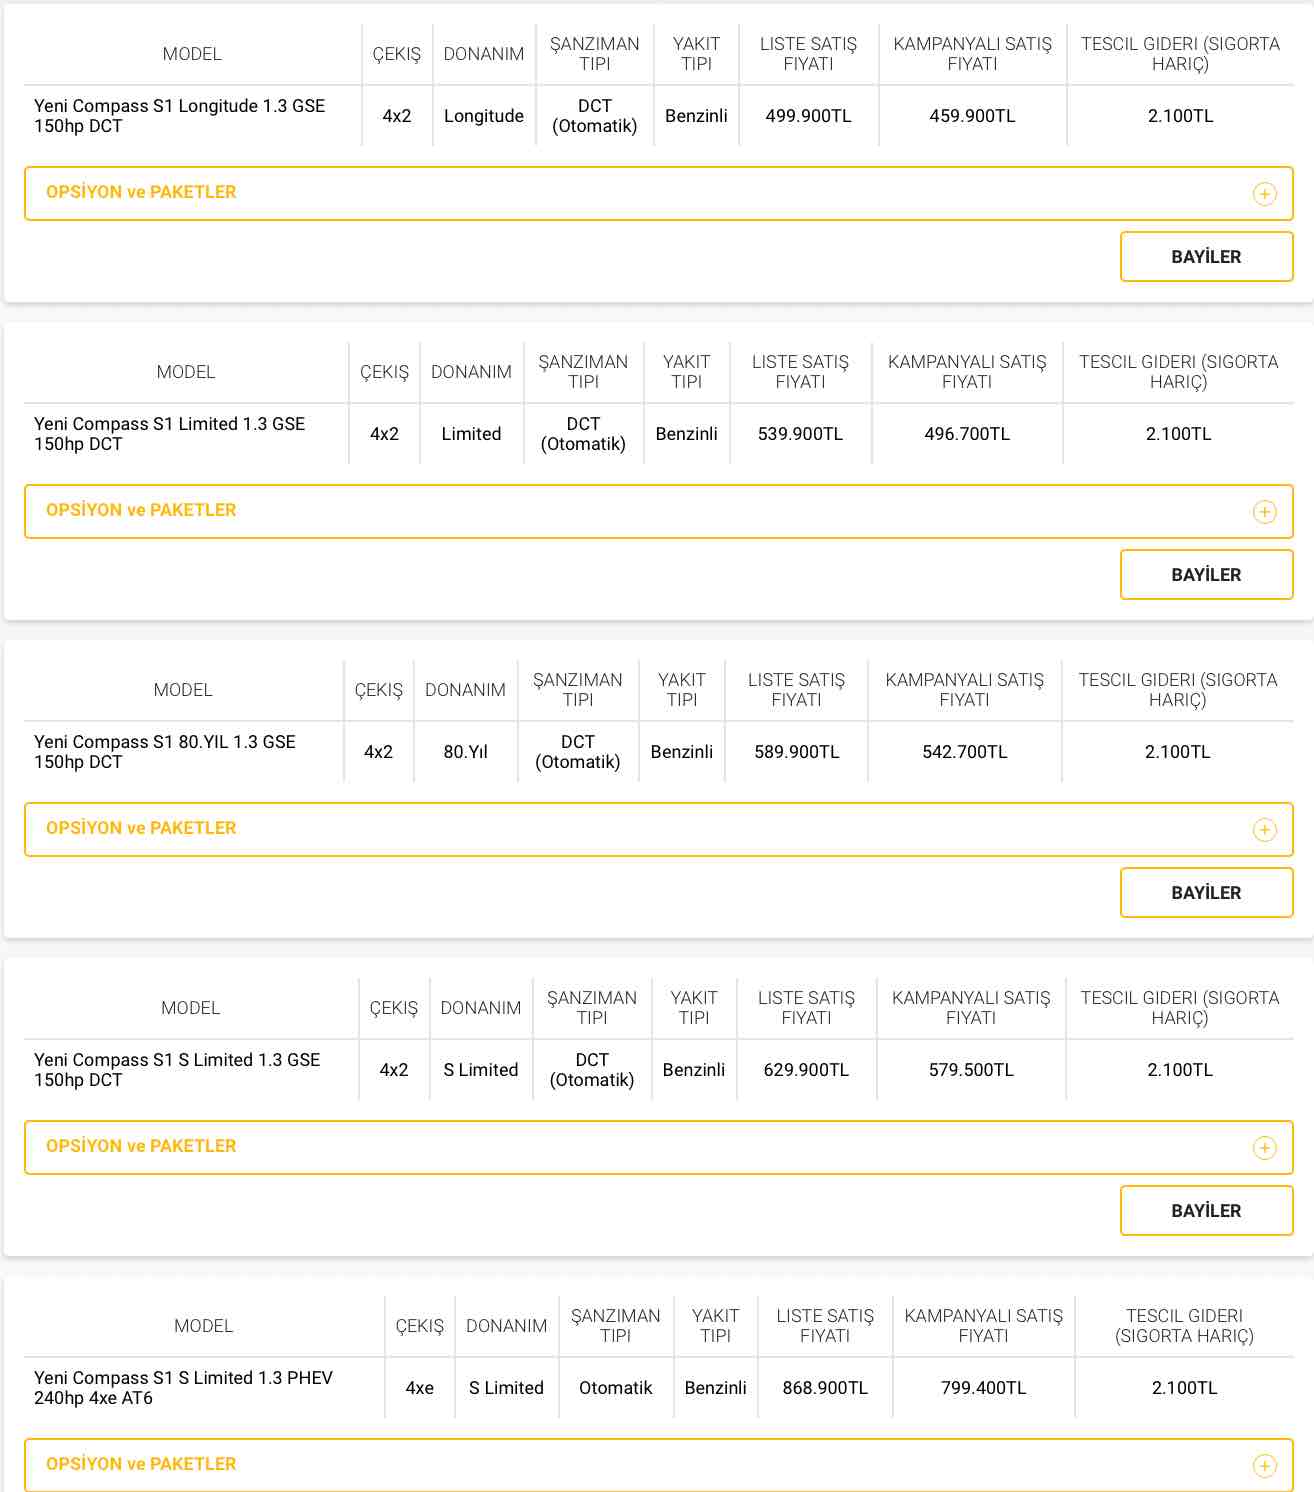Click list price 589.900TL
The height and width of the screenshot is (1492, 1314).
(x=796, y=752)
